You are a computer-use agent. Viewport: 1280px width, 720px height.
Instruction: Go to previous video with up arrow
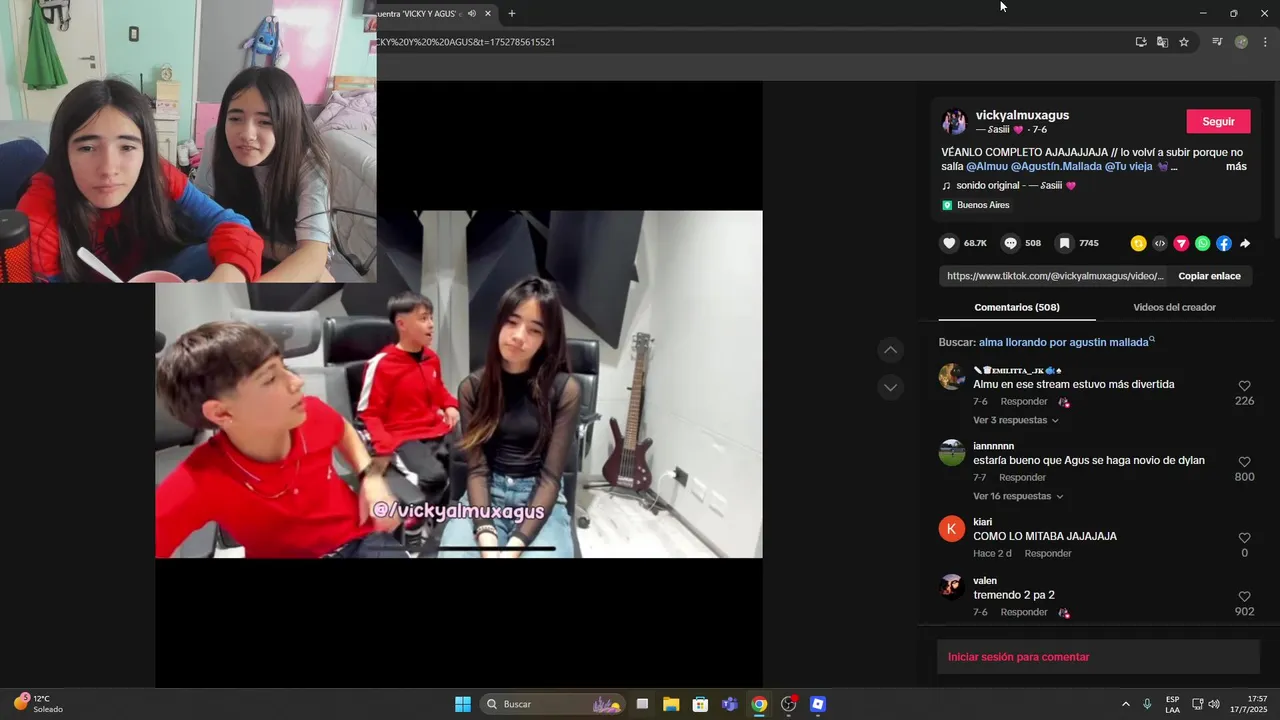890,350
